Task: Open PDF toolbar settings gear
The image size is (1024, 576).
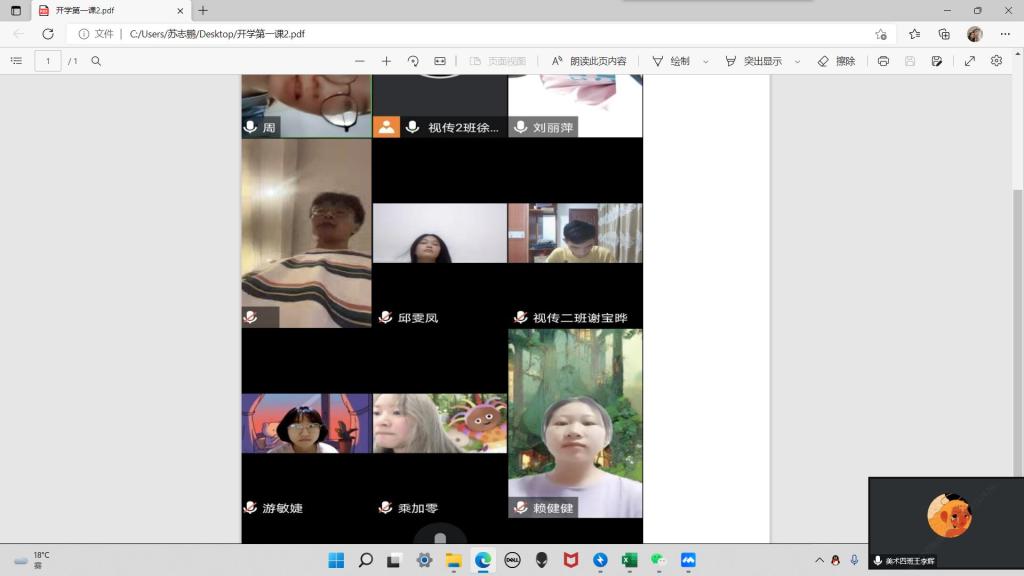Action: click(x=996, y=61)
